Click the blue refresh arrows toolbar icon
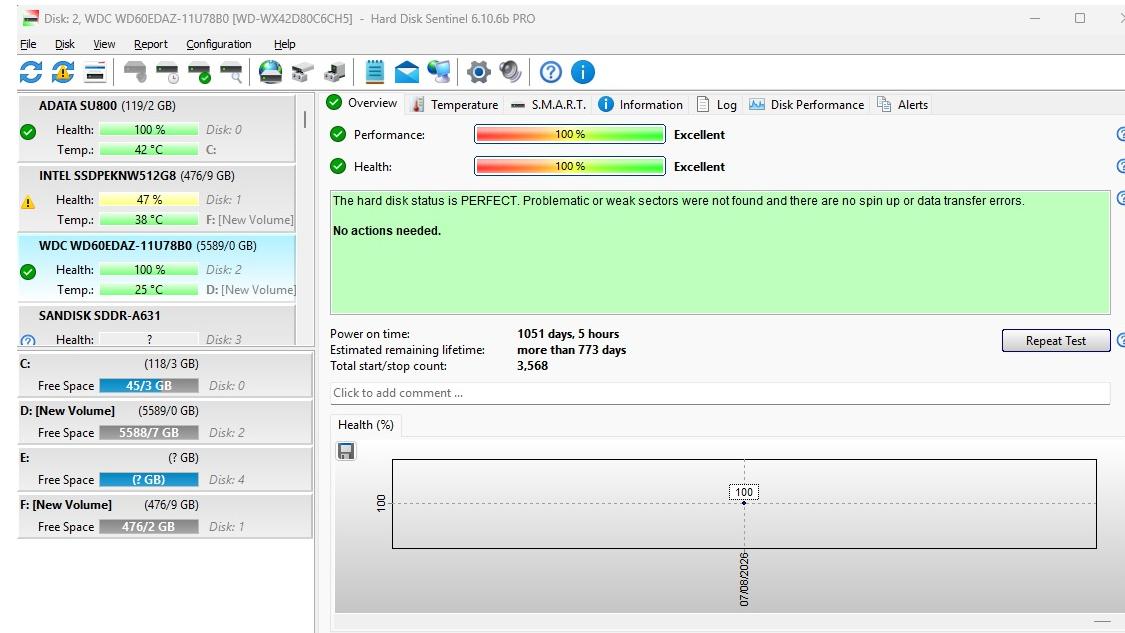 [31, 72]
